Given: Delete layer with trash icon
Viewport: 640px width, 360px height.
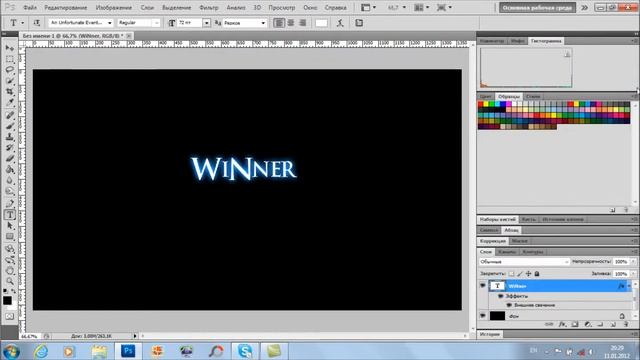Looking at the screenshot, I should pyautogui.click(x=626, y=324).
